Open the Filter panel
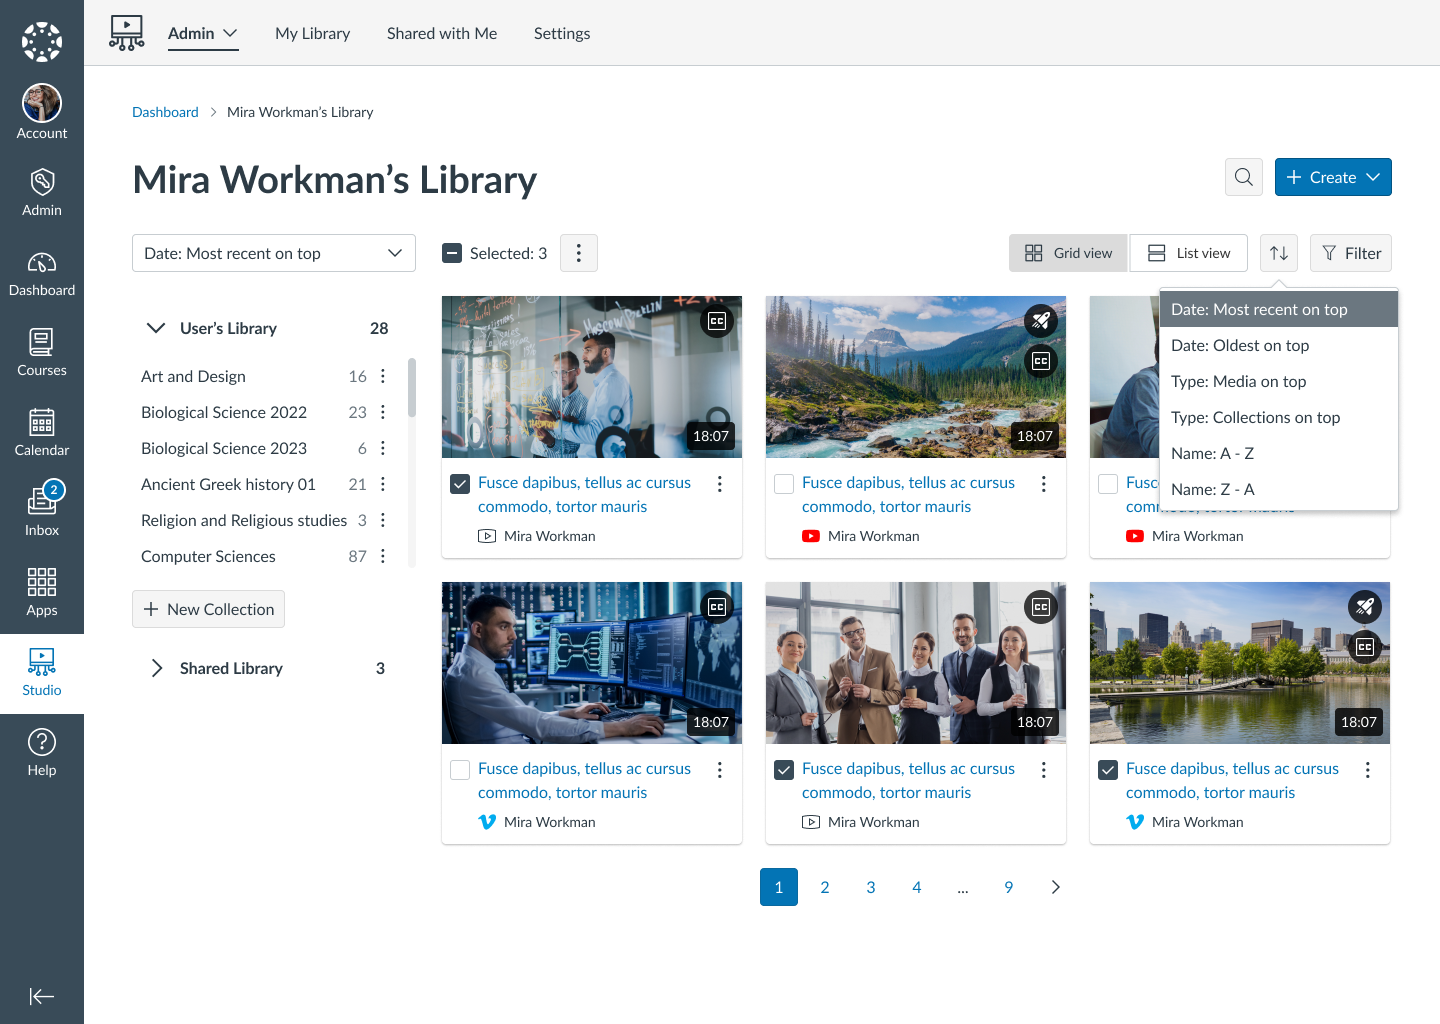The image size is (1440, 1024). 1350,253
